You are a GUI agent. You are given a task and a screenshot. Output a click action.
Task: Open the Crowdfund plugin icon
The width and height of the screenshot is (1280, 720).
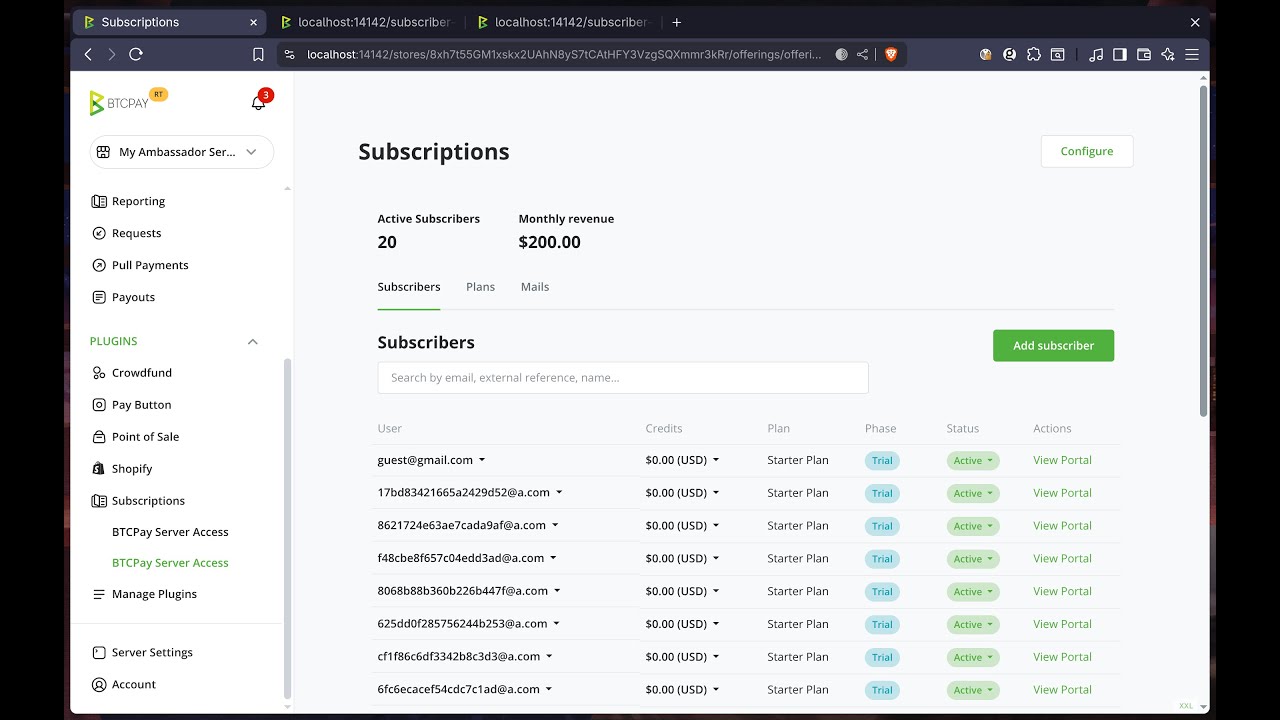pos(98,372)
